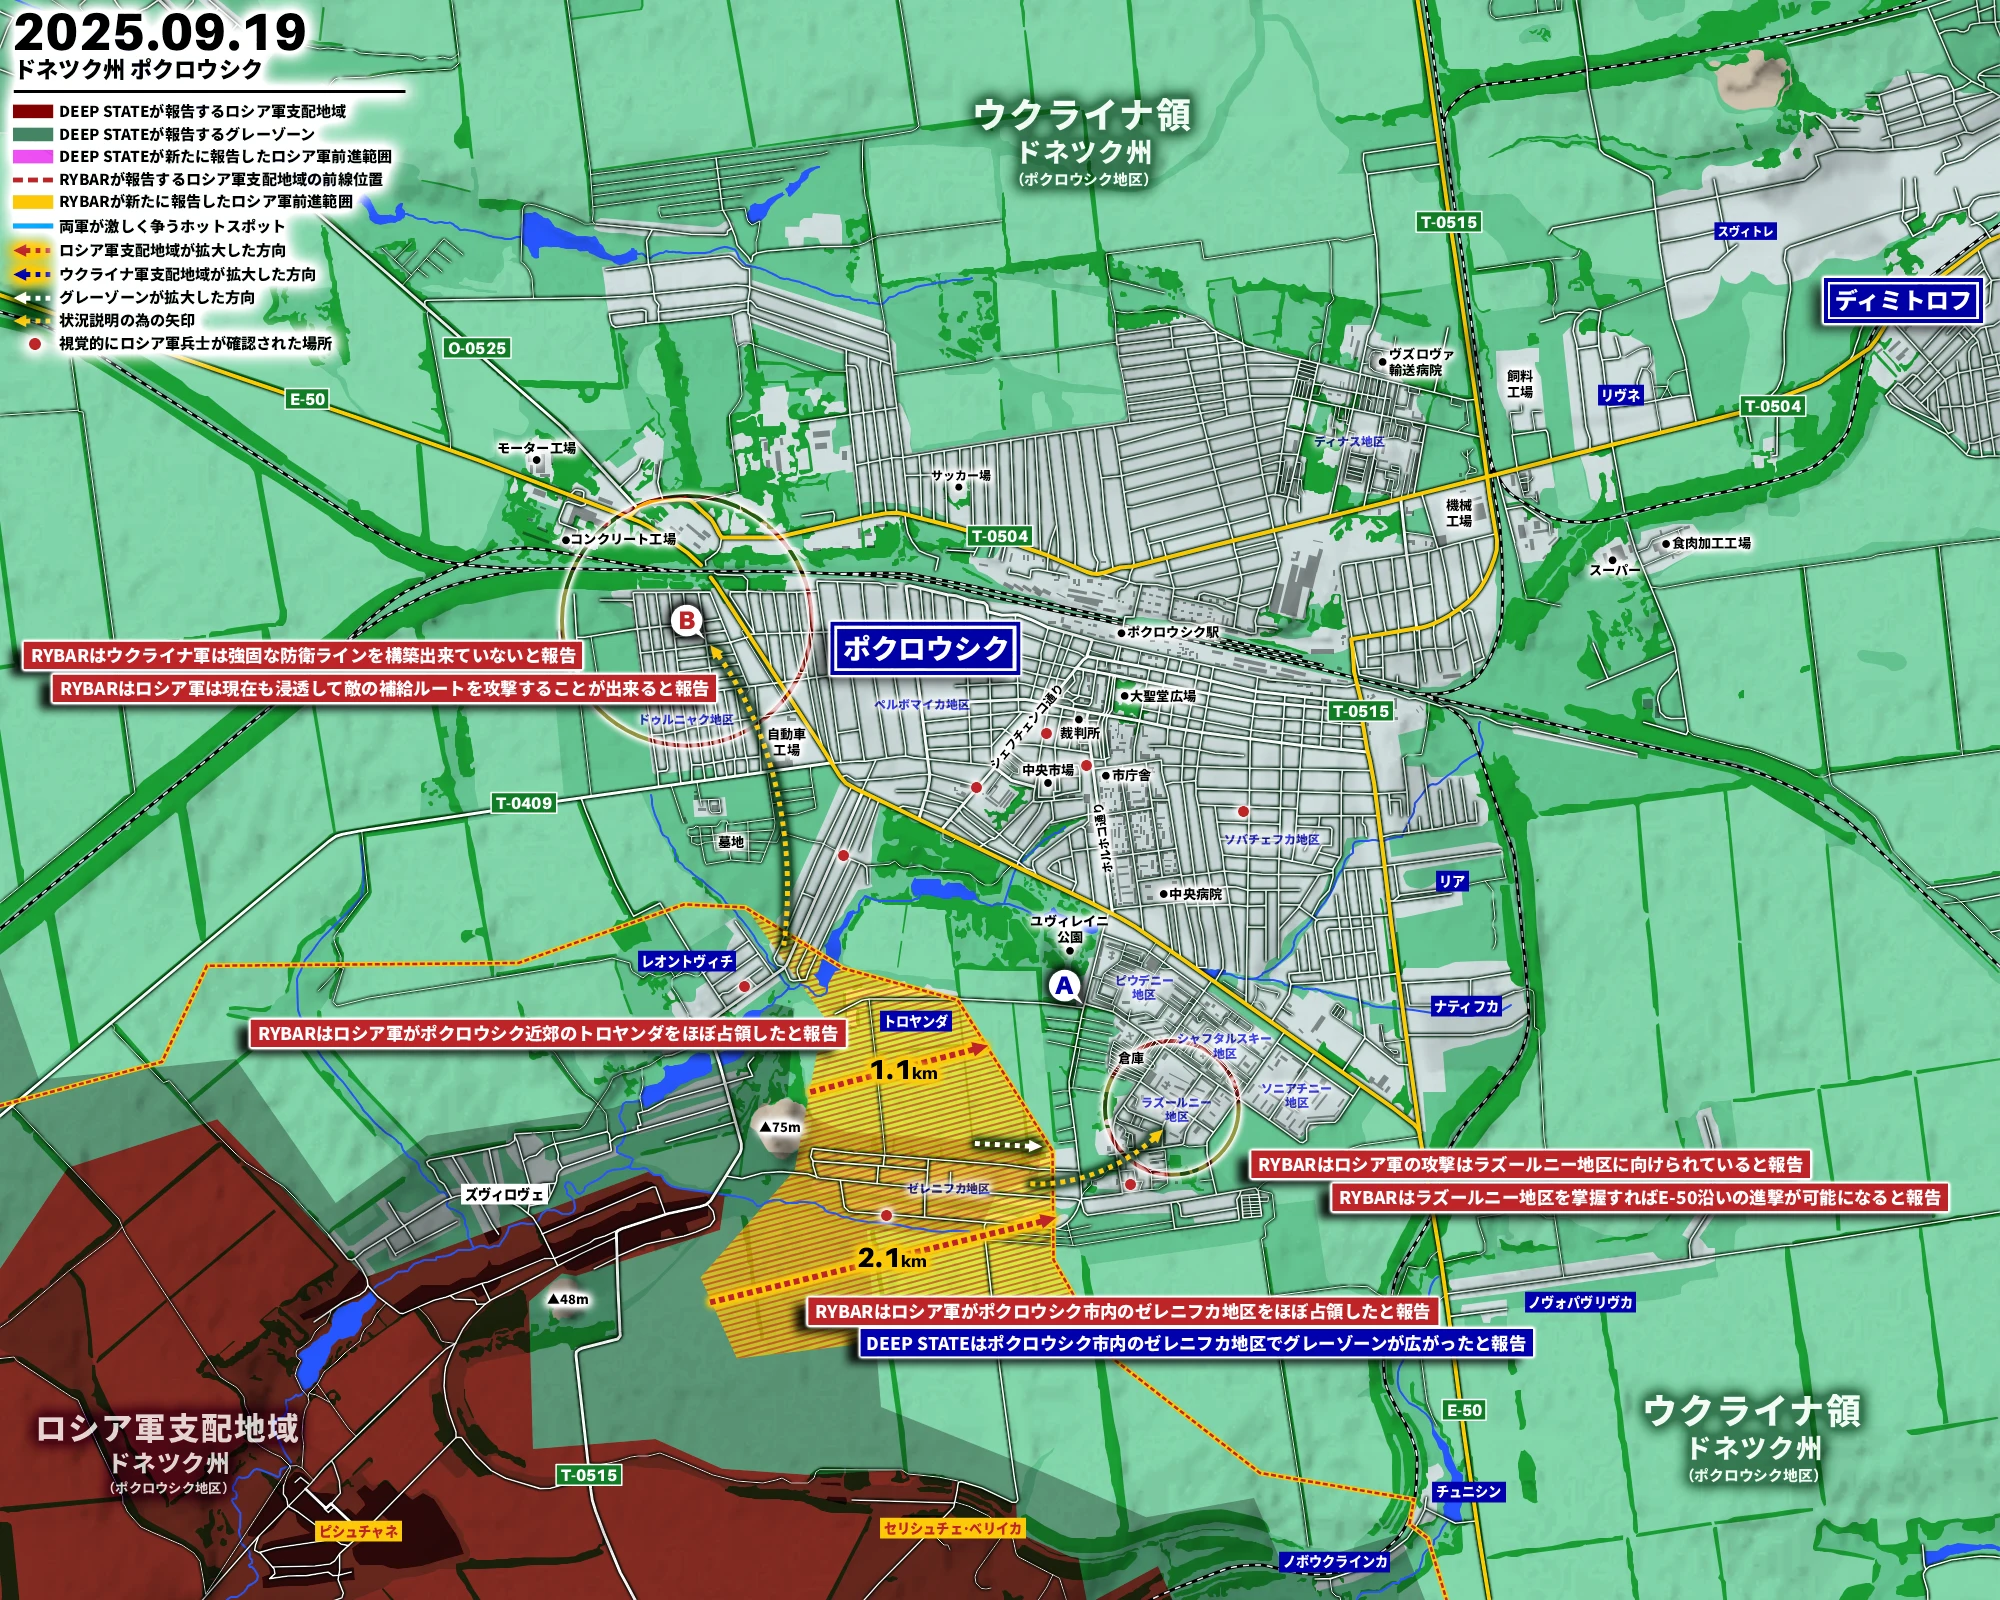
Task: Click the red circled B marker
Action: point(686,621)
